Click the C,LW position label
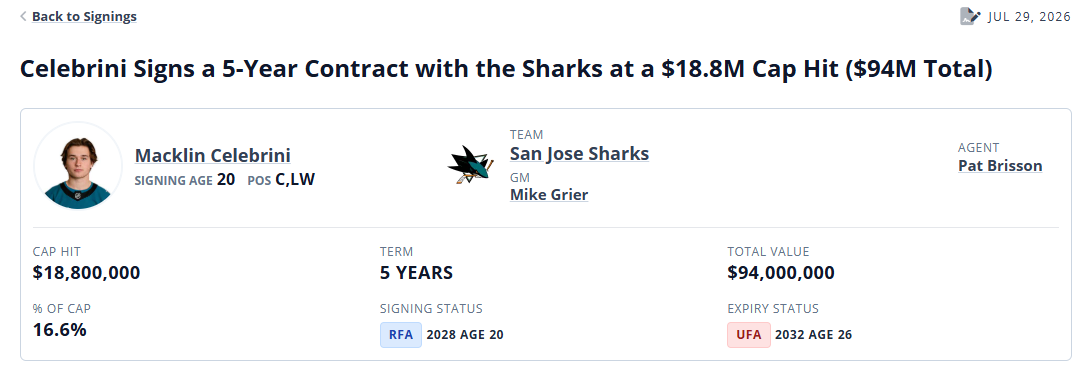The width and height of the screenshot is (1085, 377). [295, 180]
